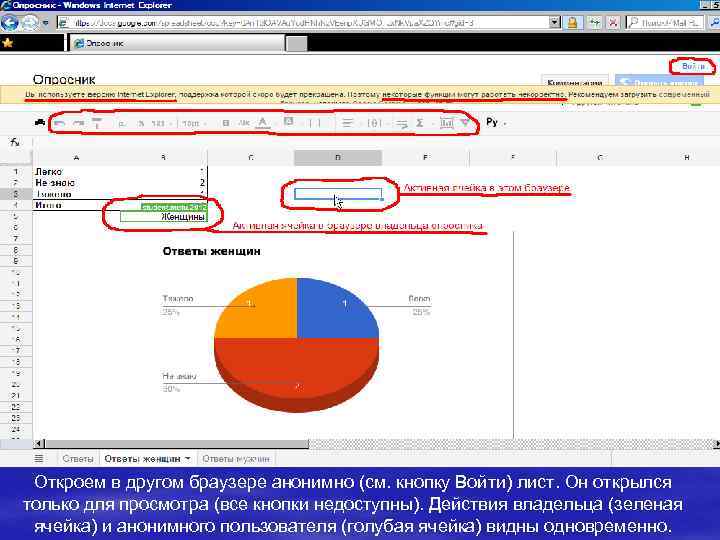Open the cell fill color picker
The height and width of the screenshot is (540, 720).
pyautogui.click(x=288, y=122)
